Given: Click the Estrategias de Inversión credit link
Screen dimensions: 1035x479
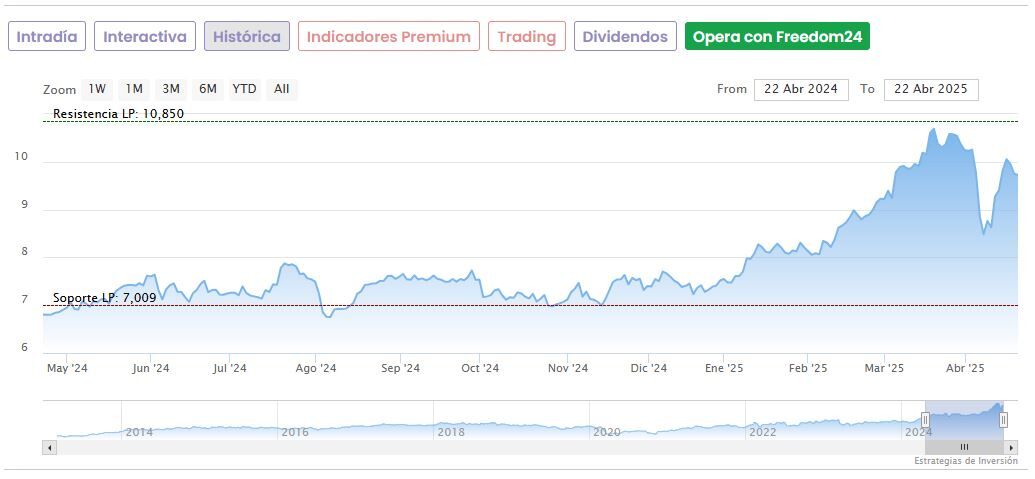Looking at the screenshot, I should (964, 461).
